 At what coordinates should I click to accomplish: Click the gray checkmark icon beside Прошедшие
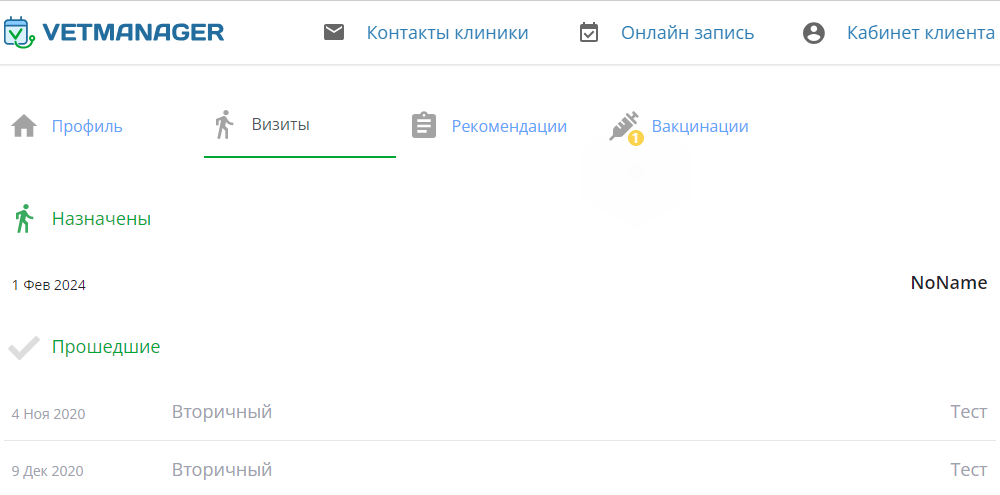(x=24, y=348)
